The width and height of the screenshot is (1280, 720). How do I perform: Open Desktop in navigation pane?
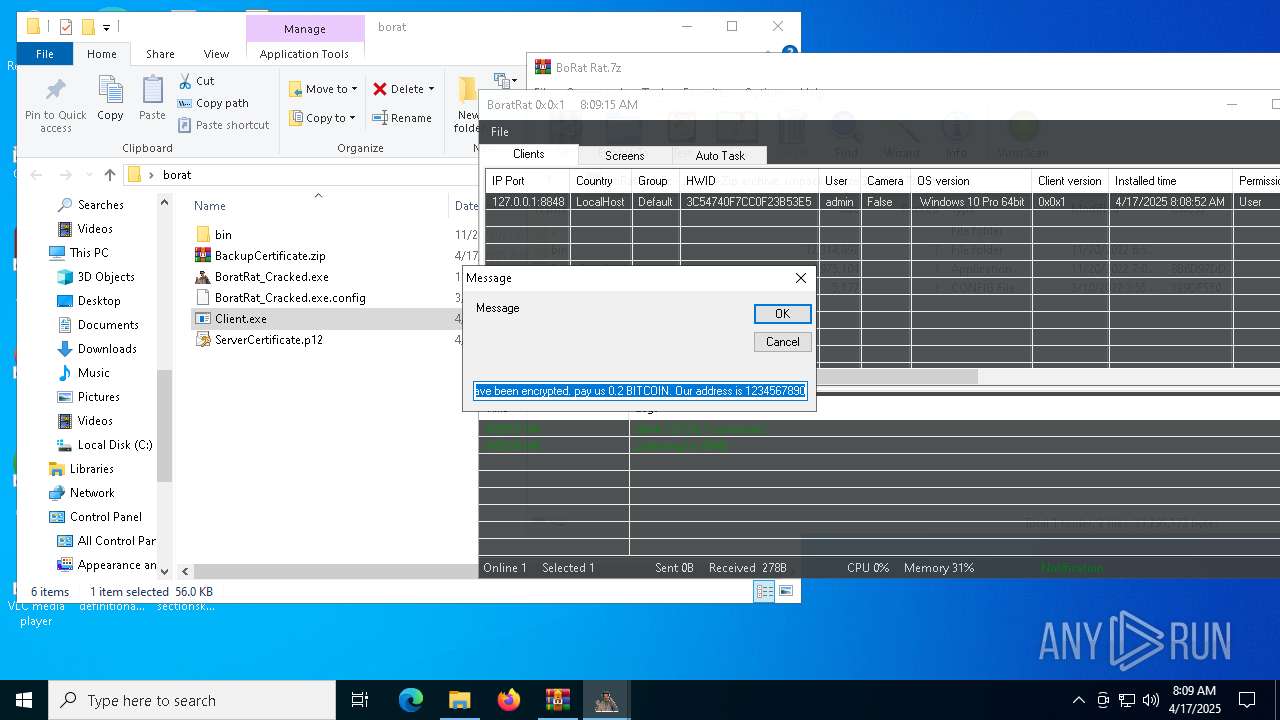(x=99, y=301)
